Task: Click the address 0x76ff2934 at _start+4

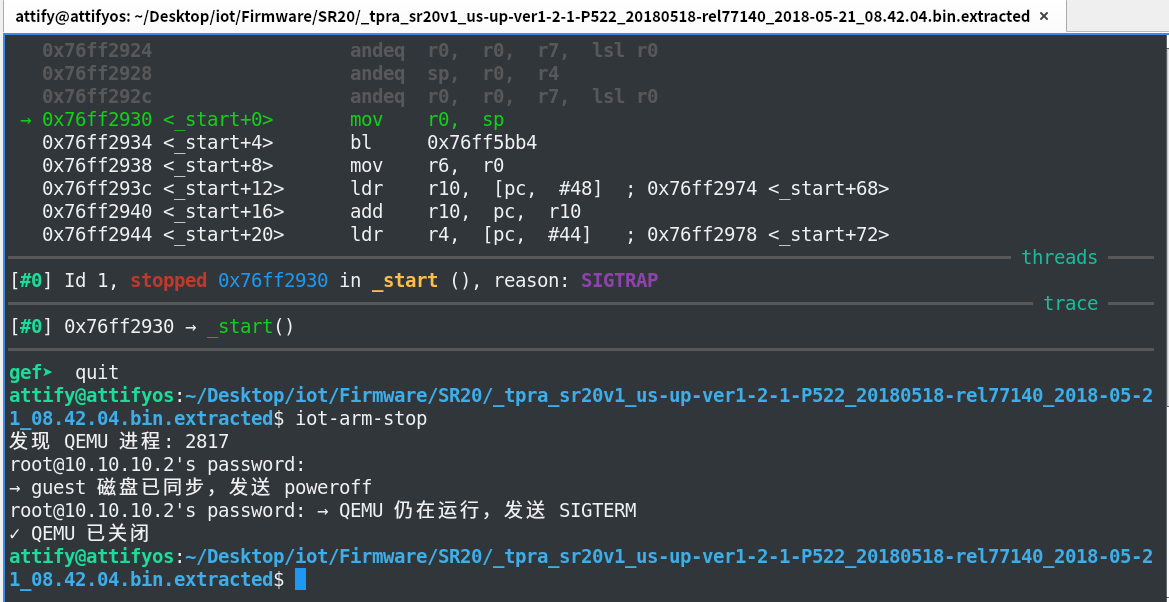Action: coord(97,142)
